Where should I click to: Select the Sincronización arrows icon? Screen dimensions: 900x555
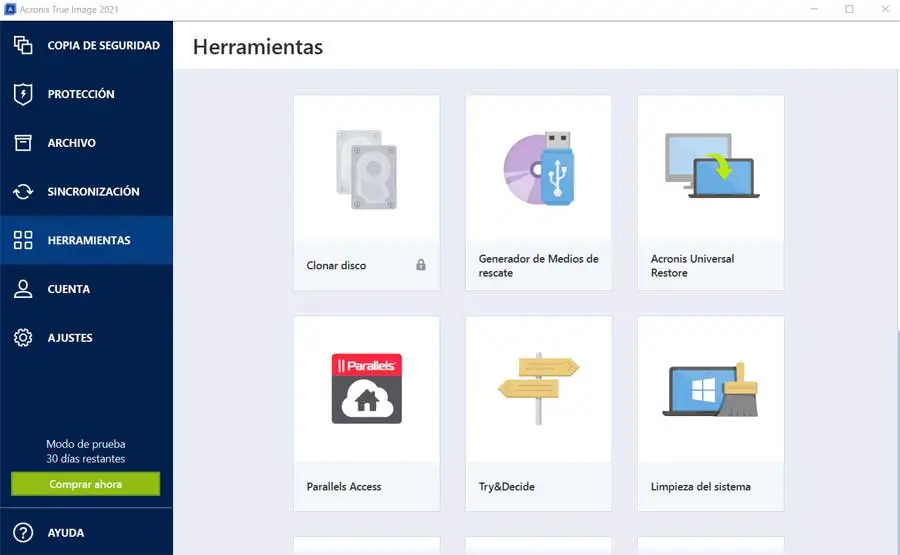[x=23, y=191]
